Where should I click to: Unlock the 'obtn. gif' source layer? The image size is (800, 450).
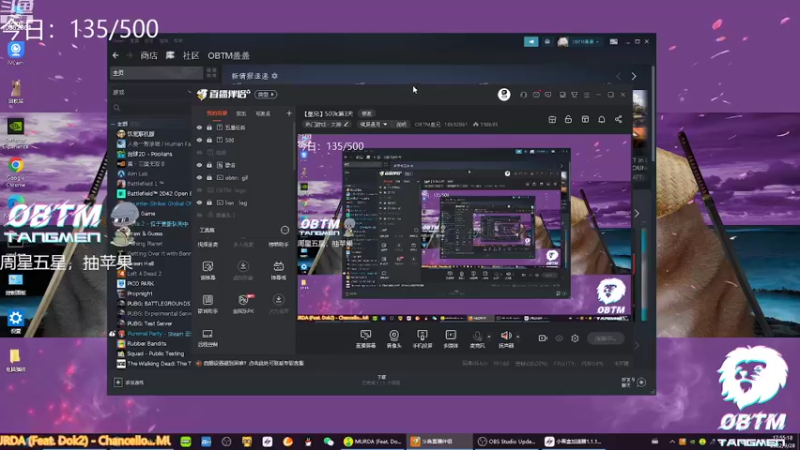(209, 178)
